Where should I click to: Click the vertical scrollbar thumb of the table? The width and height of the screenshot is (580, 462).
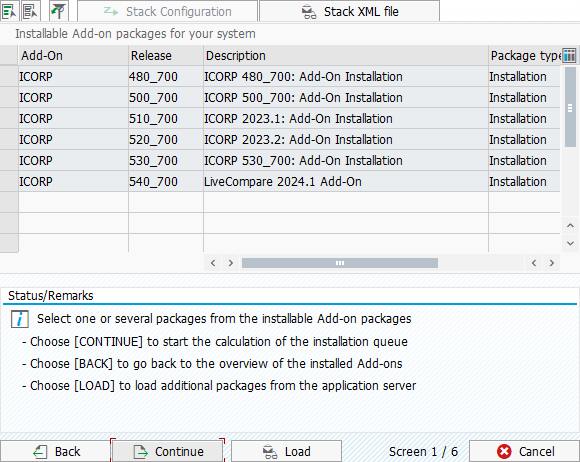tap(570, 107)
